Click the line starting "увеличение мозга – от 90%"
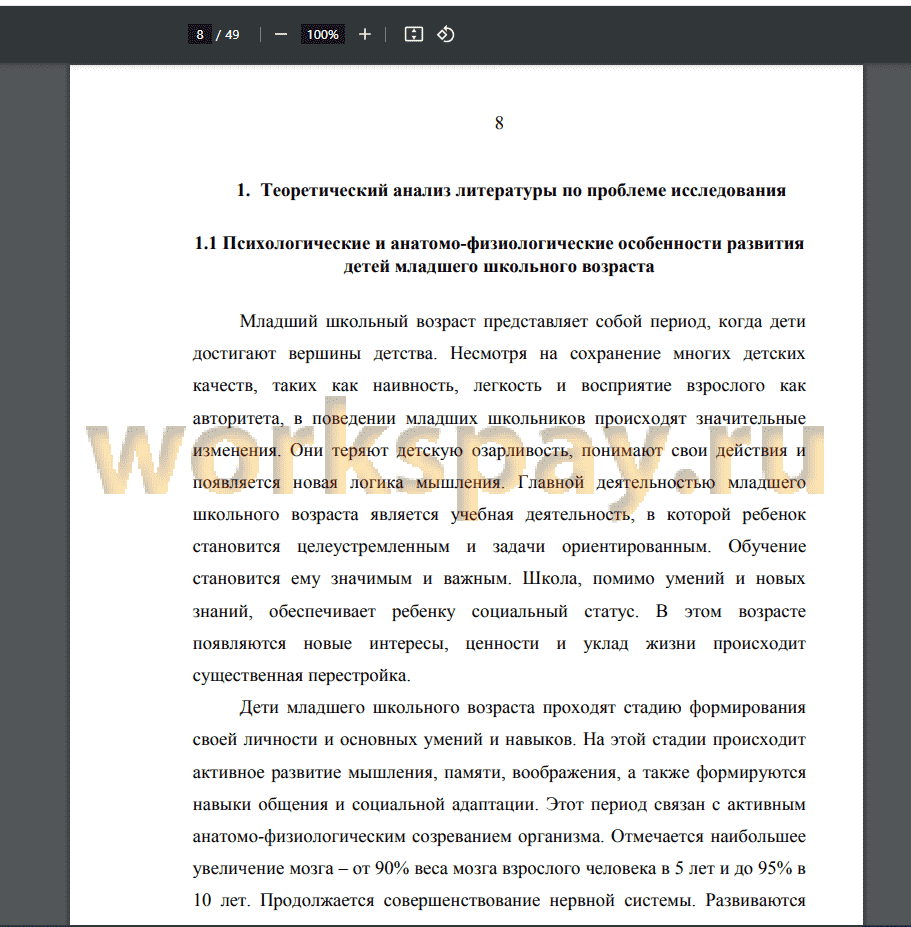This screenshot has width=911, height=927. tap(499, 868)
